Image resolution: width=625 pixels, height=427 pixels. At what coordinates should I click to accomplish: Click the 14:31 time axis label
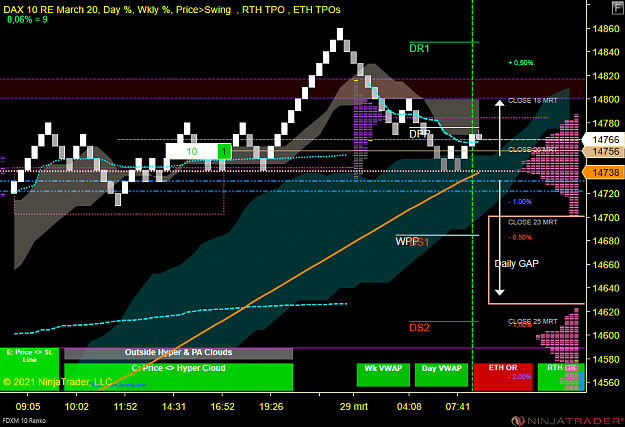[x=174, y=407]
